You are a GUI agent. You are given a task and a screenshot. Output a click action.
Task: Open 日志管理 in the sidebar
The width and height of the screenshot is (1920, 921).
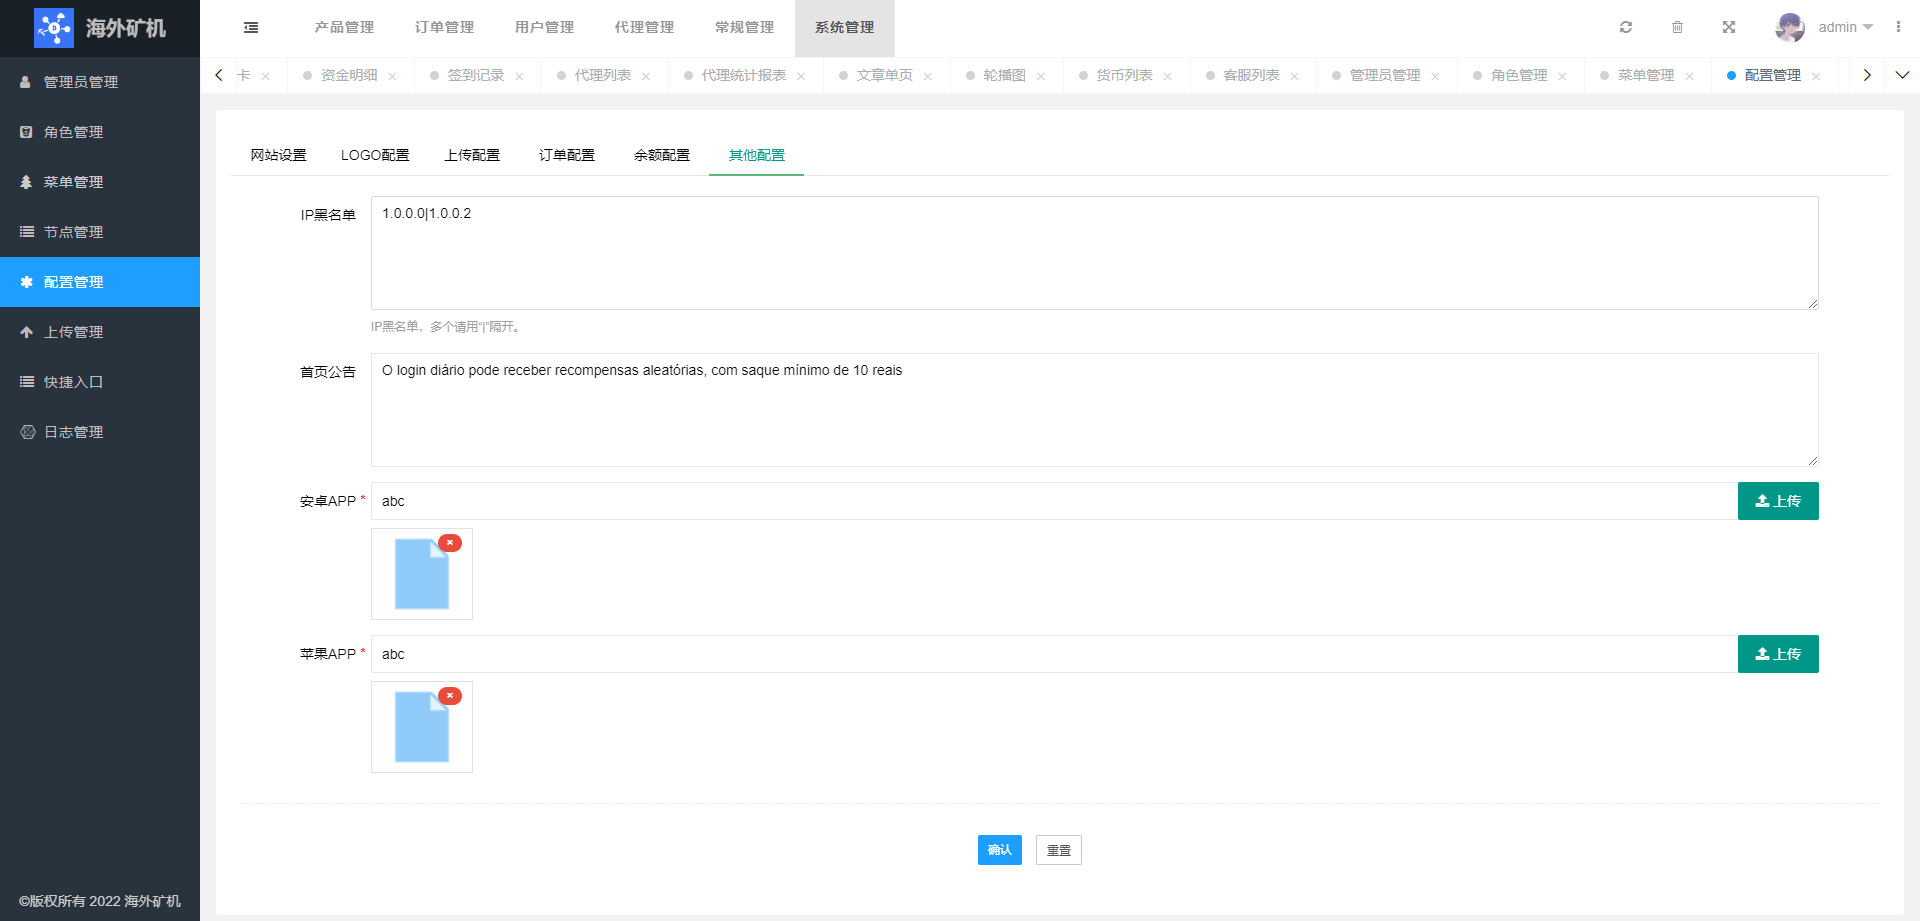pyautogui.click(x=74, y=432)
